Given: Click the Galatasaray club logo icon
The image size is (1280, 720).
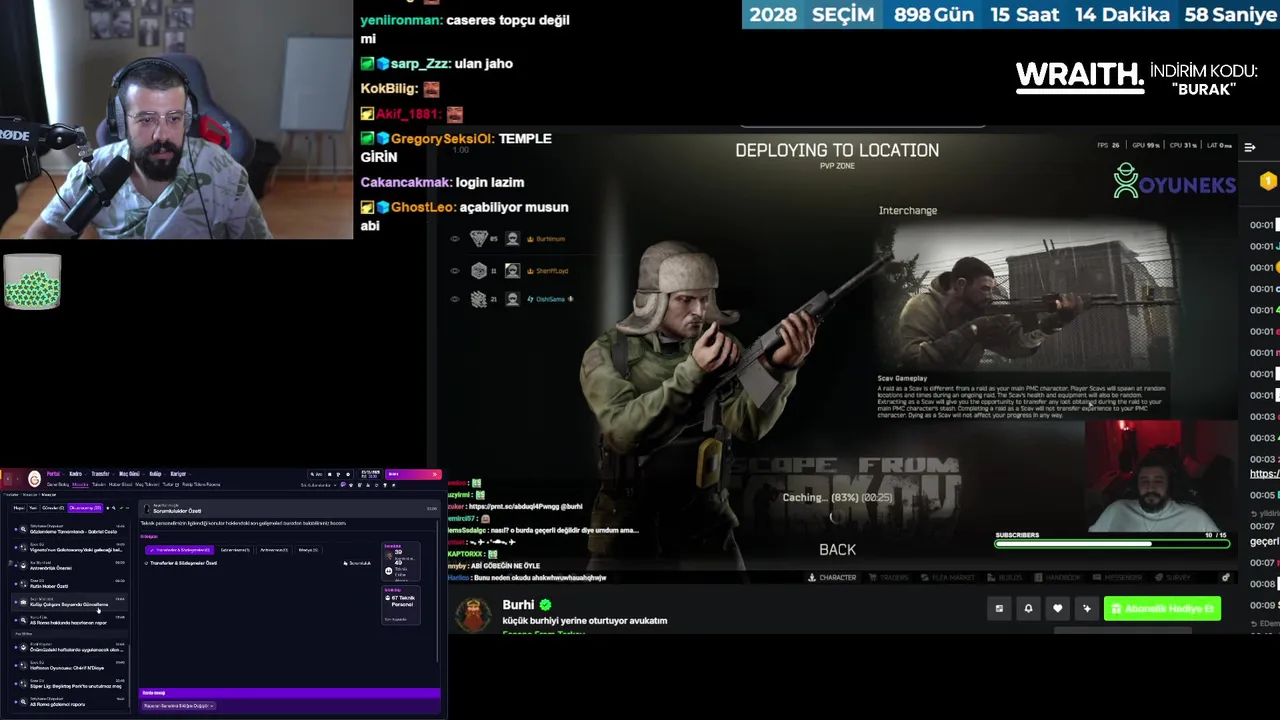Looking at the screenshot, I should [x=34, y=479].
